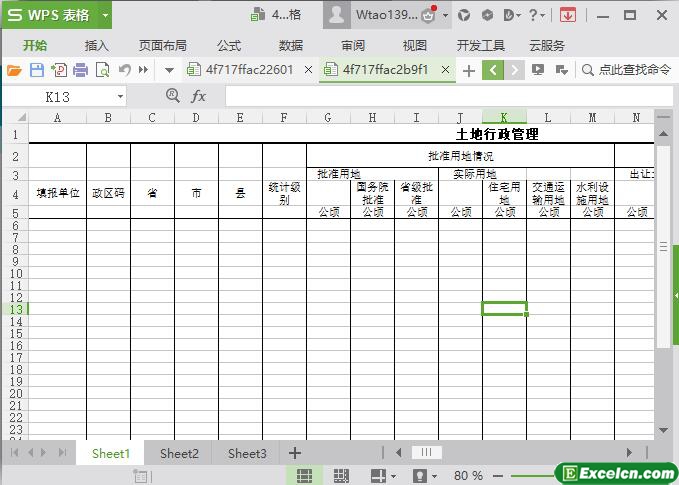679x485 pixels.
Task: Add a new sheet with plus icon
Action: point(295,453)
